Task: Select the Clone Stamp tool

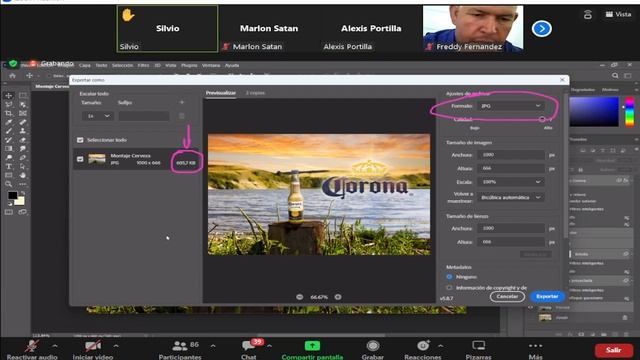Action: pyautogui.click(x=23, y=131)
